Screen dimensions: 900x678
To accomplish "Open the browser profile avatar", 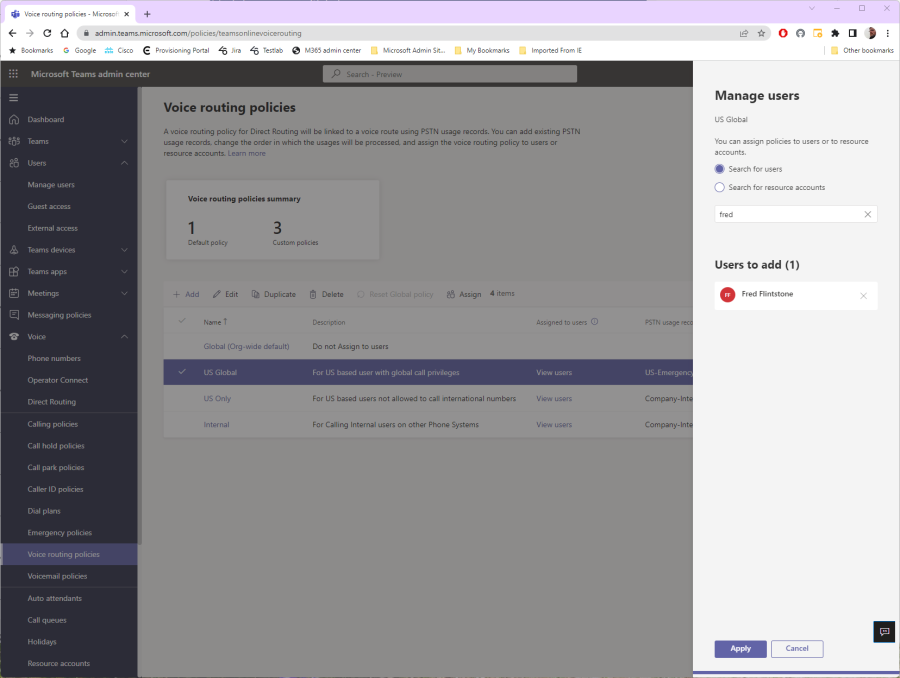I will (x=870, y=33).
